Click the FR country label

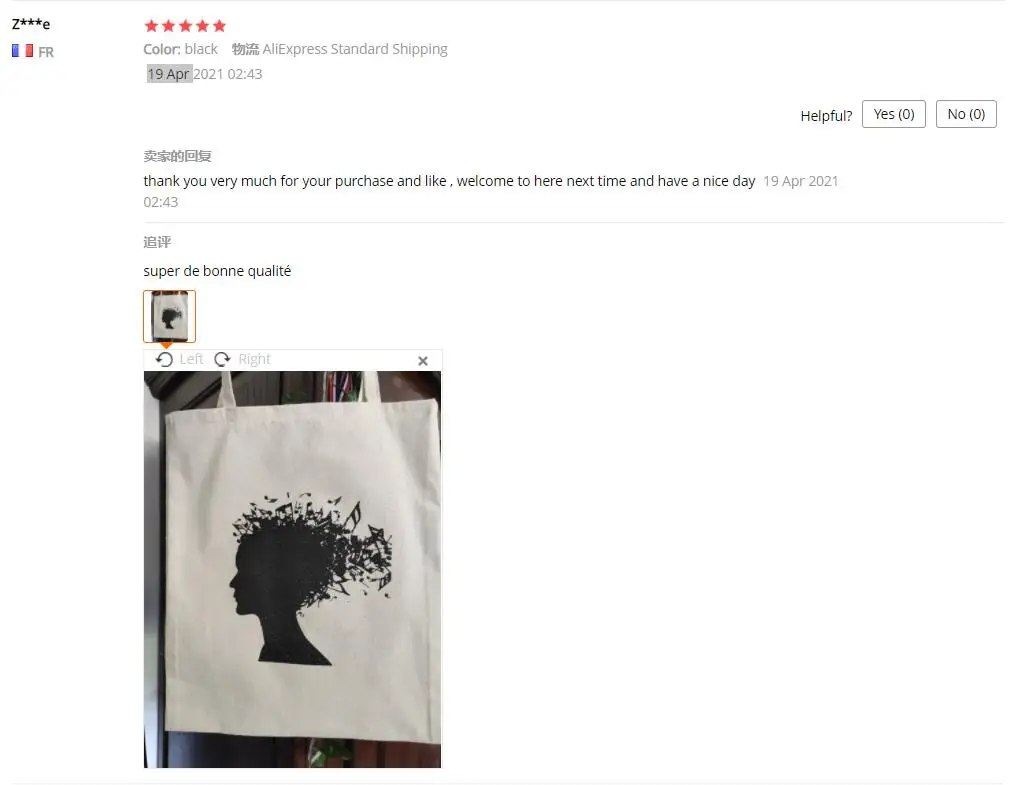click(x=46, y=52)
